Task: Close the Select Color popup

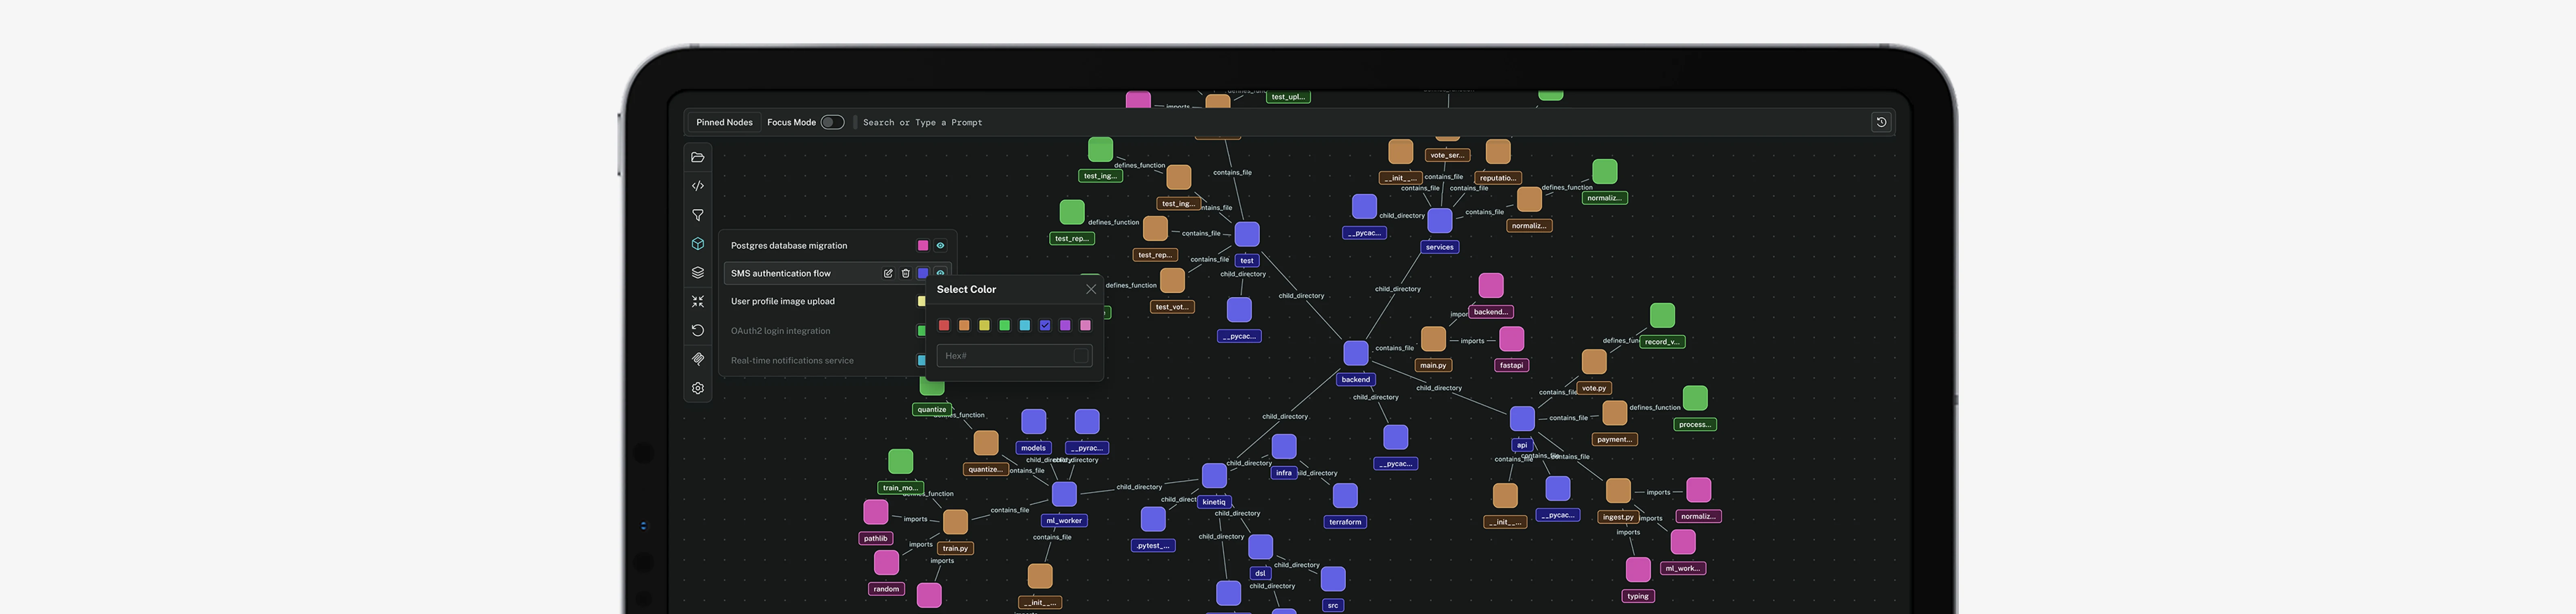Action: coord(1091,289)
